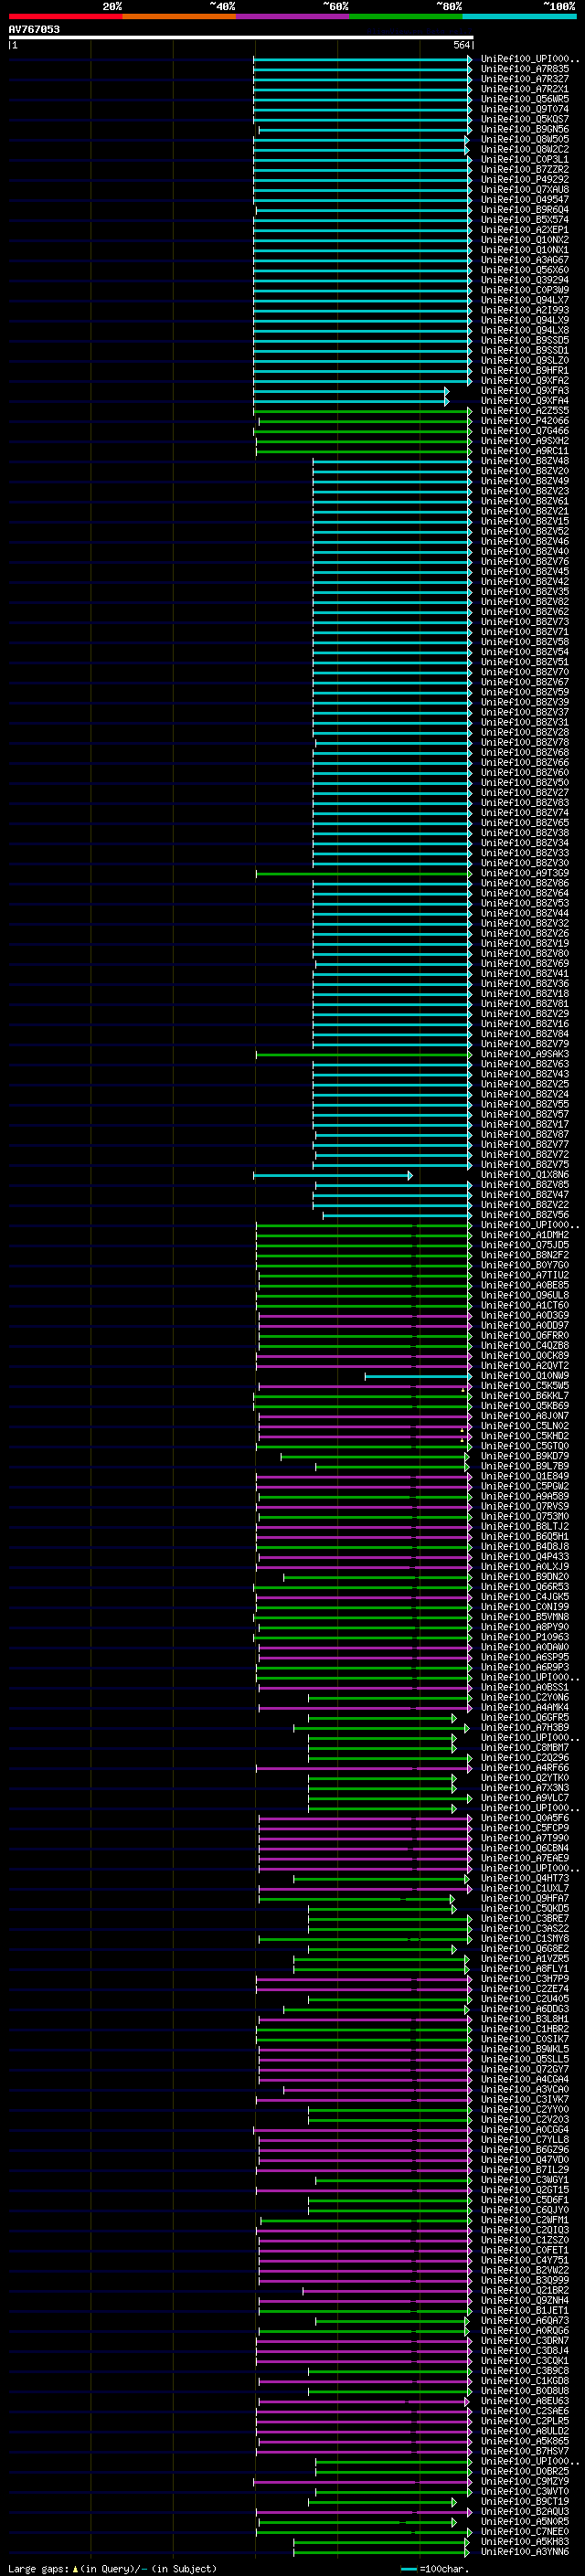Viewport: 585px width, 2576px height.
Task: Click the UniRef100_Q1X8N6 label
Action: pos(524,1175)
